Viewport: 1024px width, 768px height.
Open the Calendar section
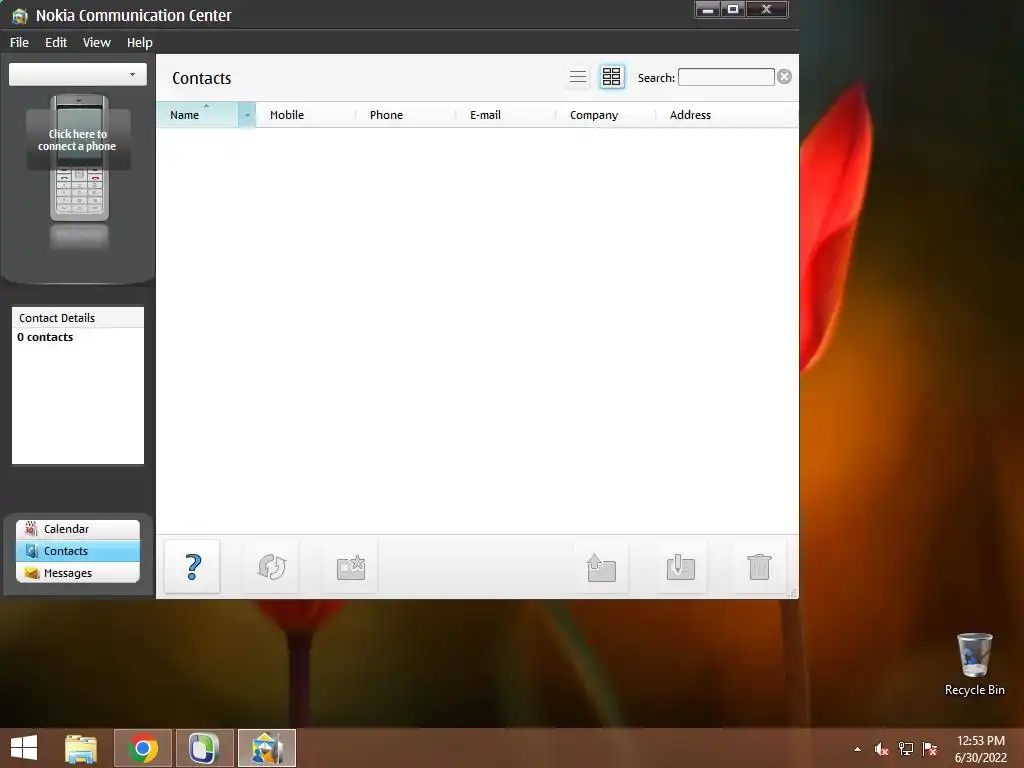(78, 529)
